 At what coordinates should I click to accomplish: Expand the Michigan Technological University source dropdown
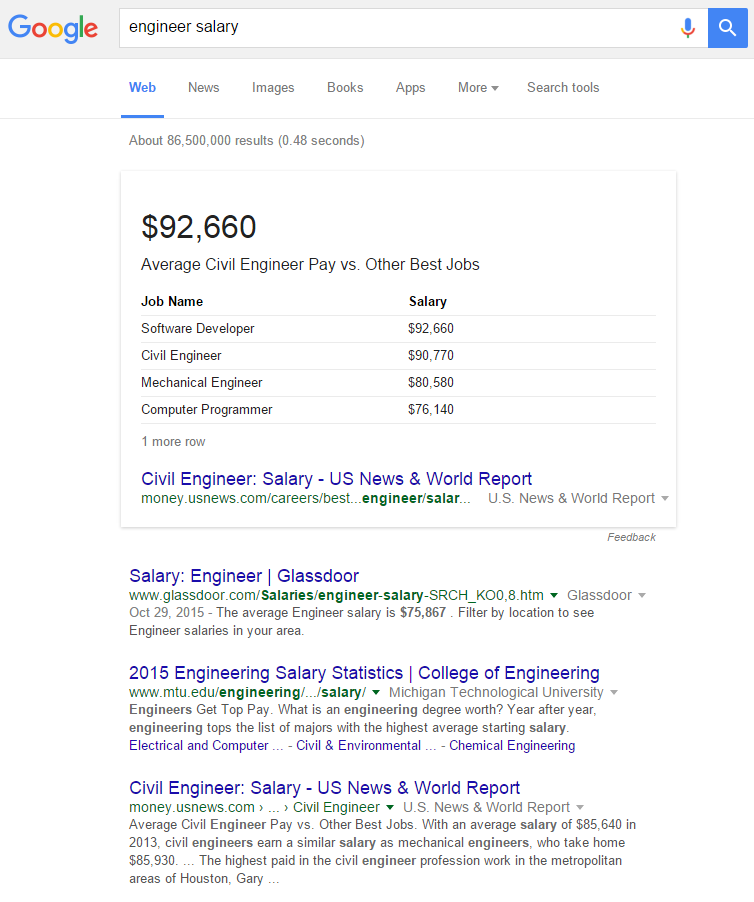click(614, 692)
